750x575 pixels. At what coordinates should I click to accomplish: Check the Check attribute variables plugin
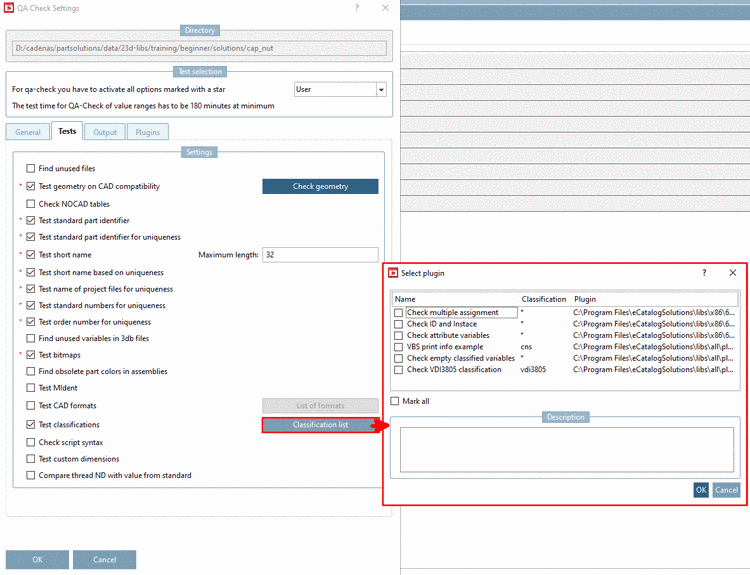tap(398, 336)
